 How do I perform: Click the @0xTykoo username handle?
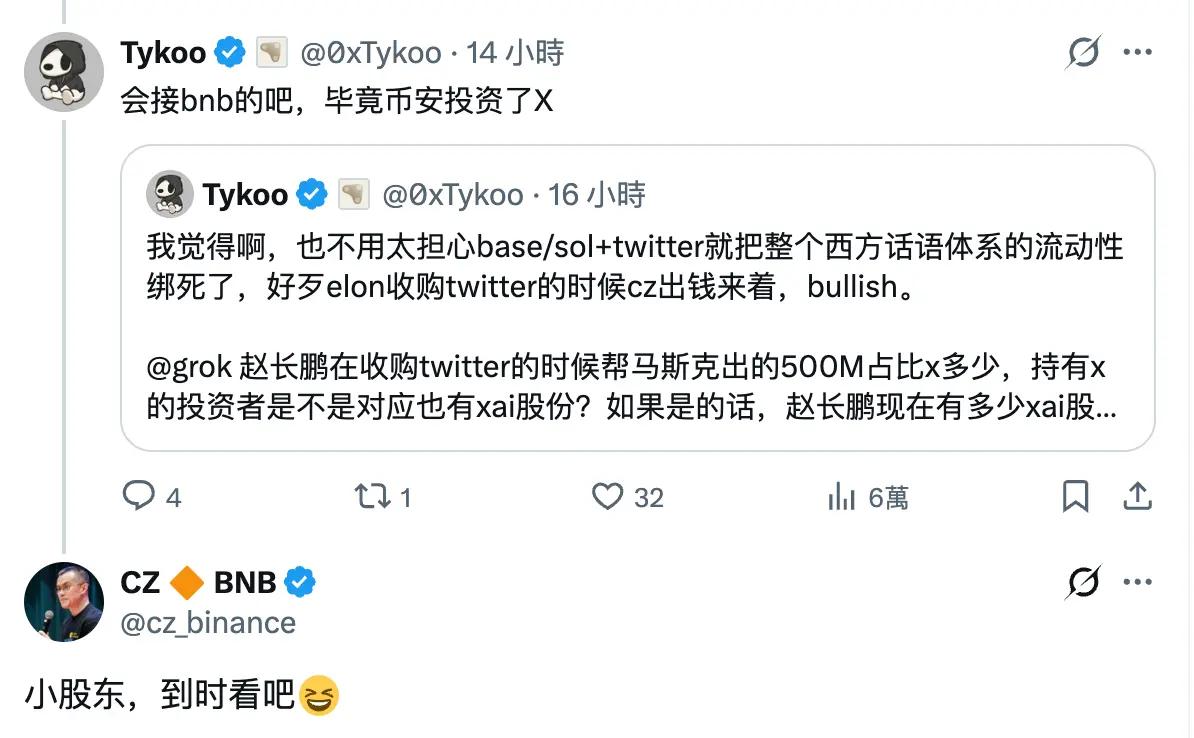pyautogui.click(x=372, y=53)
